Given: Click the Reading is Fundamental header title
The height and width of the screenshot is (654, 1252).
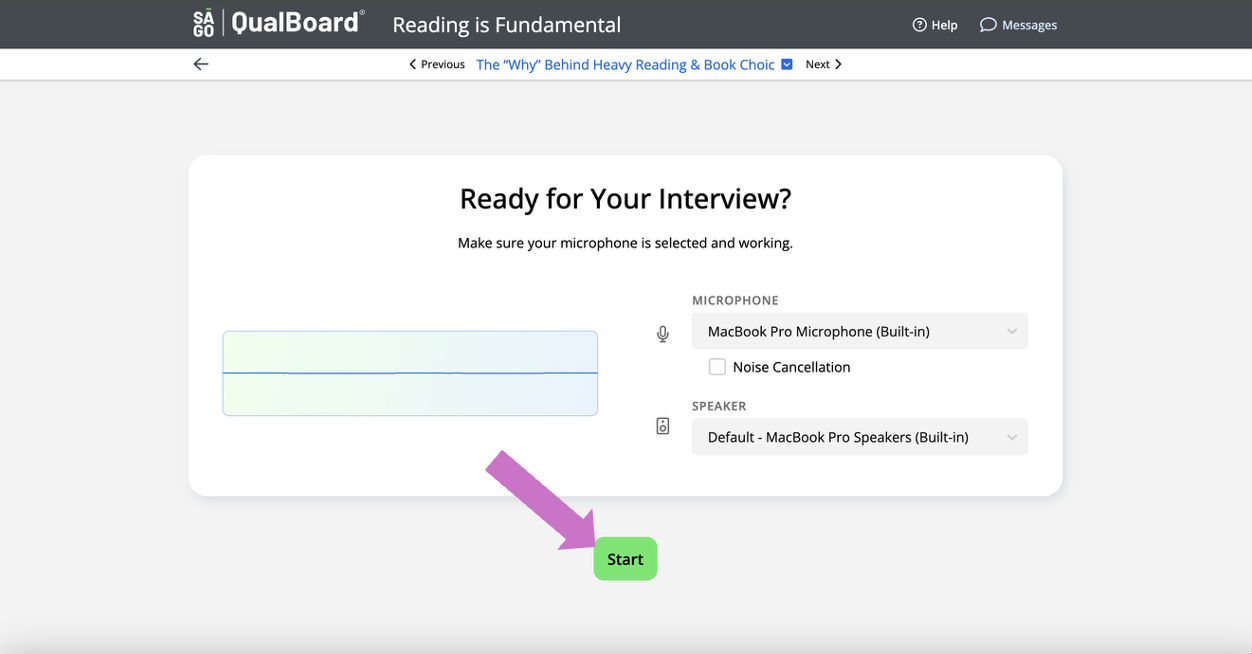Looking at the screenshot, I should point(505,24).
